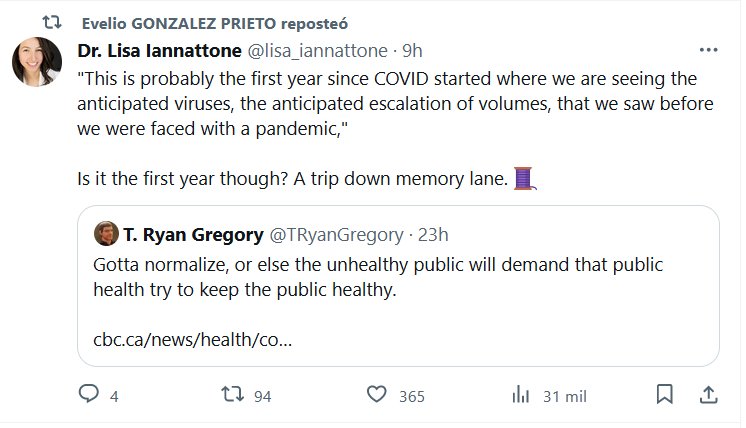Click the @TRyanGregory handle
The width and height of the screenshot is (746, 428).
336,235
